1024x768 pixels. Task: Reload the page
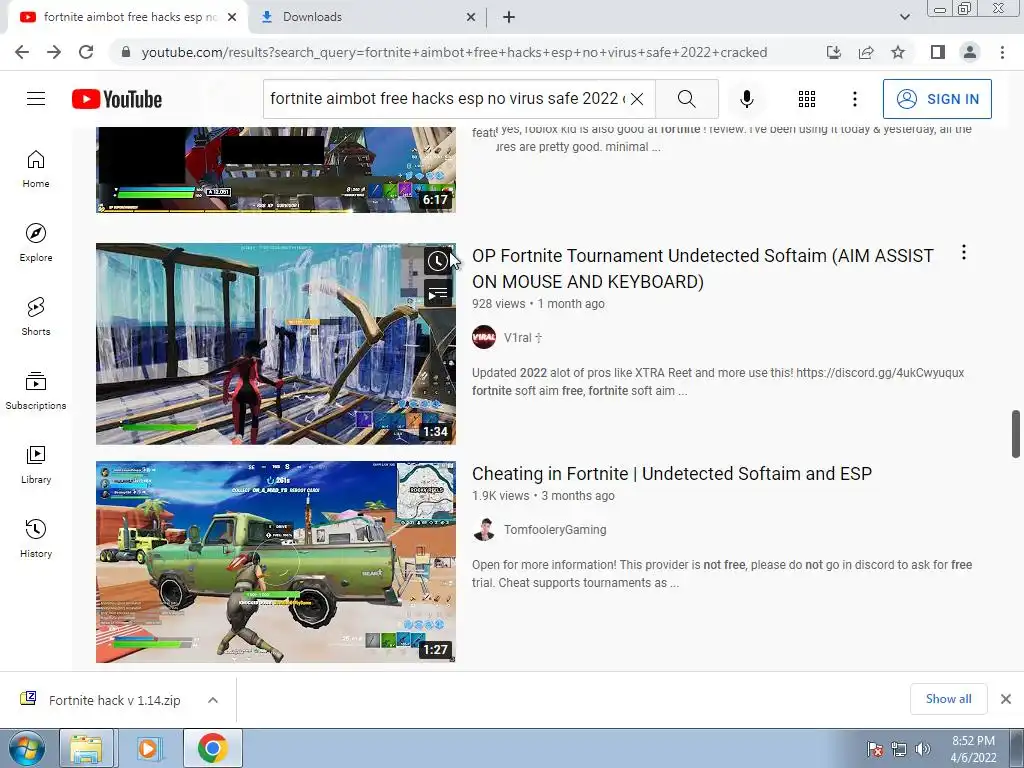(x=86, y=52)
